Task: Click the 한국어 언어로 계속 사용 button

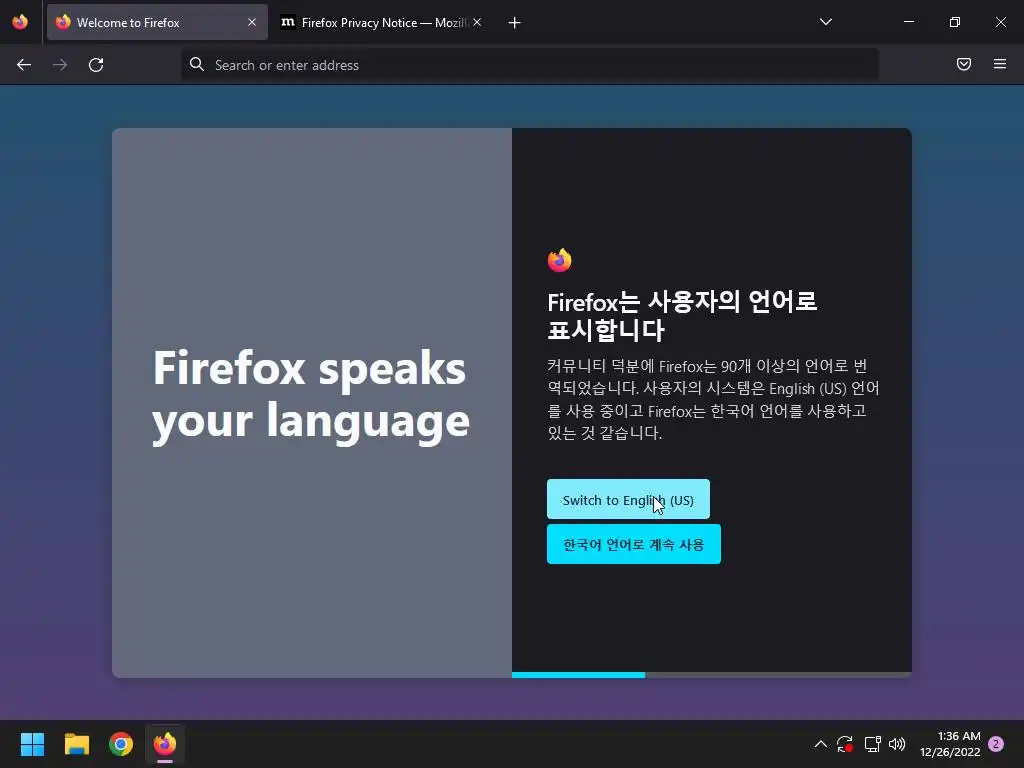Action: pos(633,544)
